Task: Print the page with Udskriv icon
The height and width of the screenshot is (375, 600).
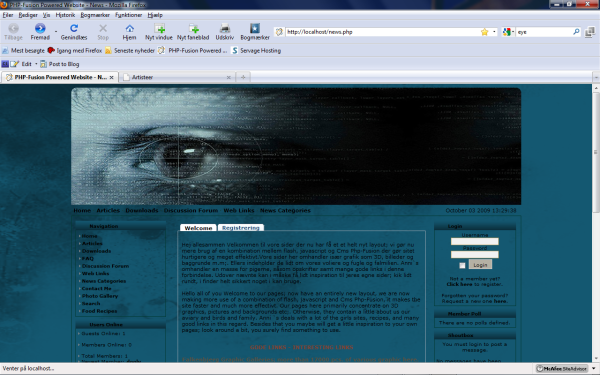Action: tap(225, 28)
